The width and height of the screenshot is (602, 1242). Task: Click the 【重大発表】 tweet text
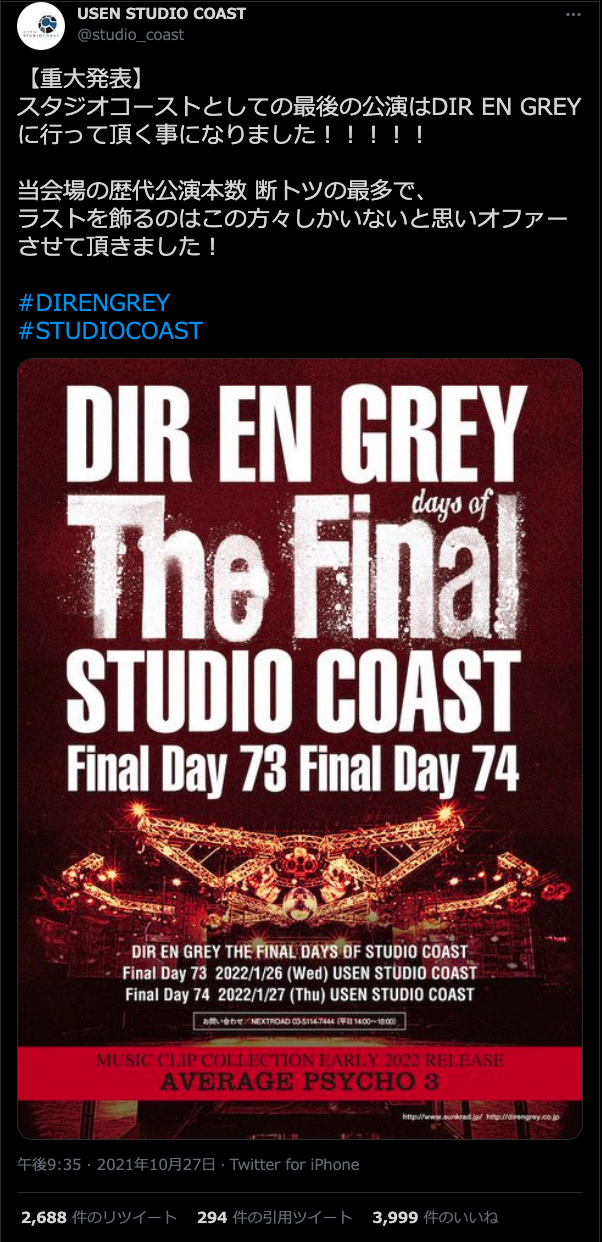click(86, 78)
